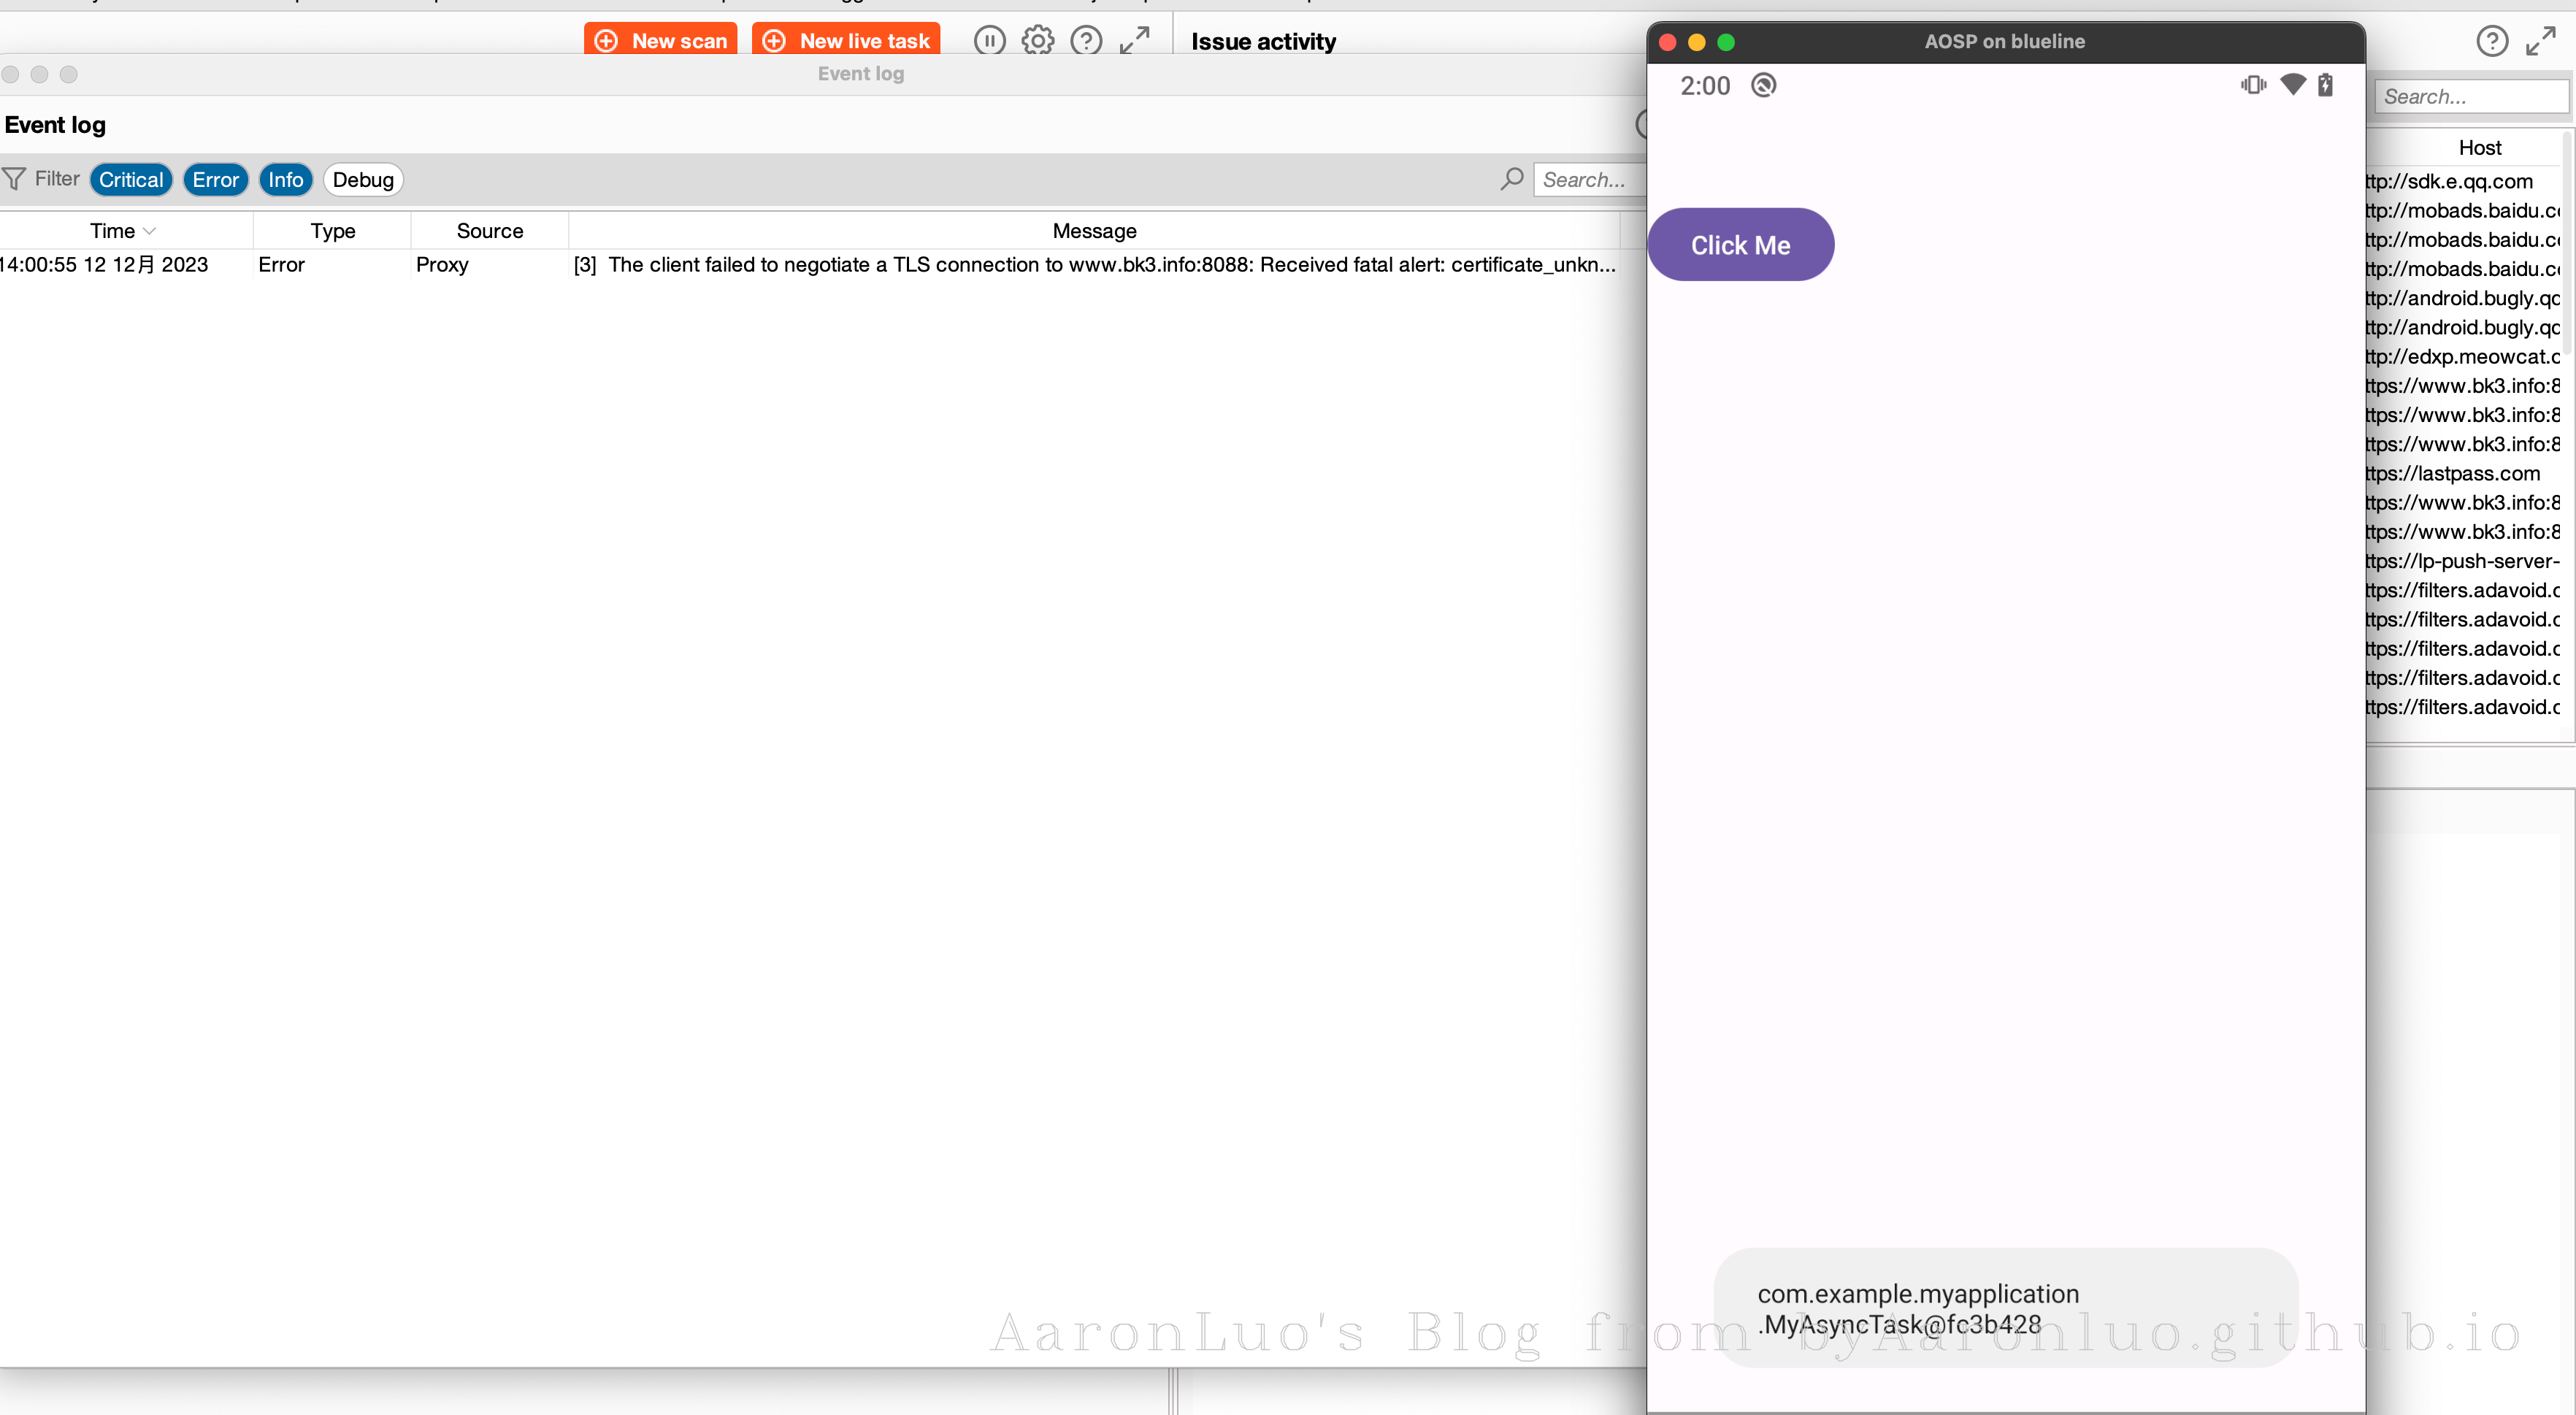Click the help icon at top right

click(2491, 41)
